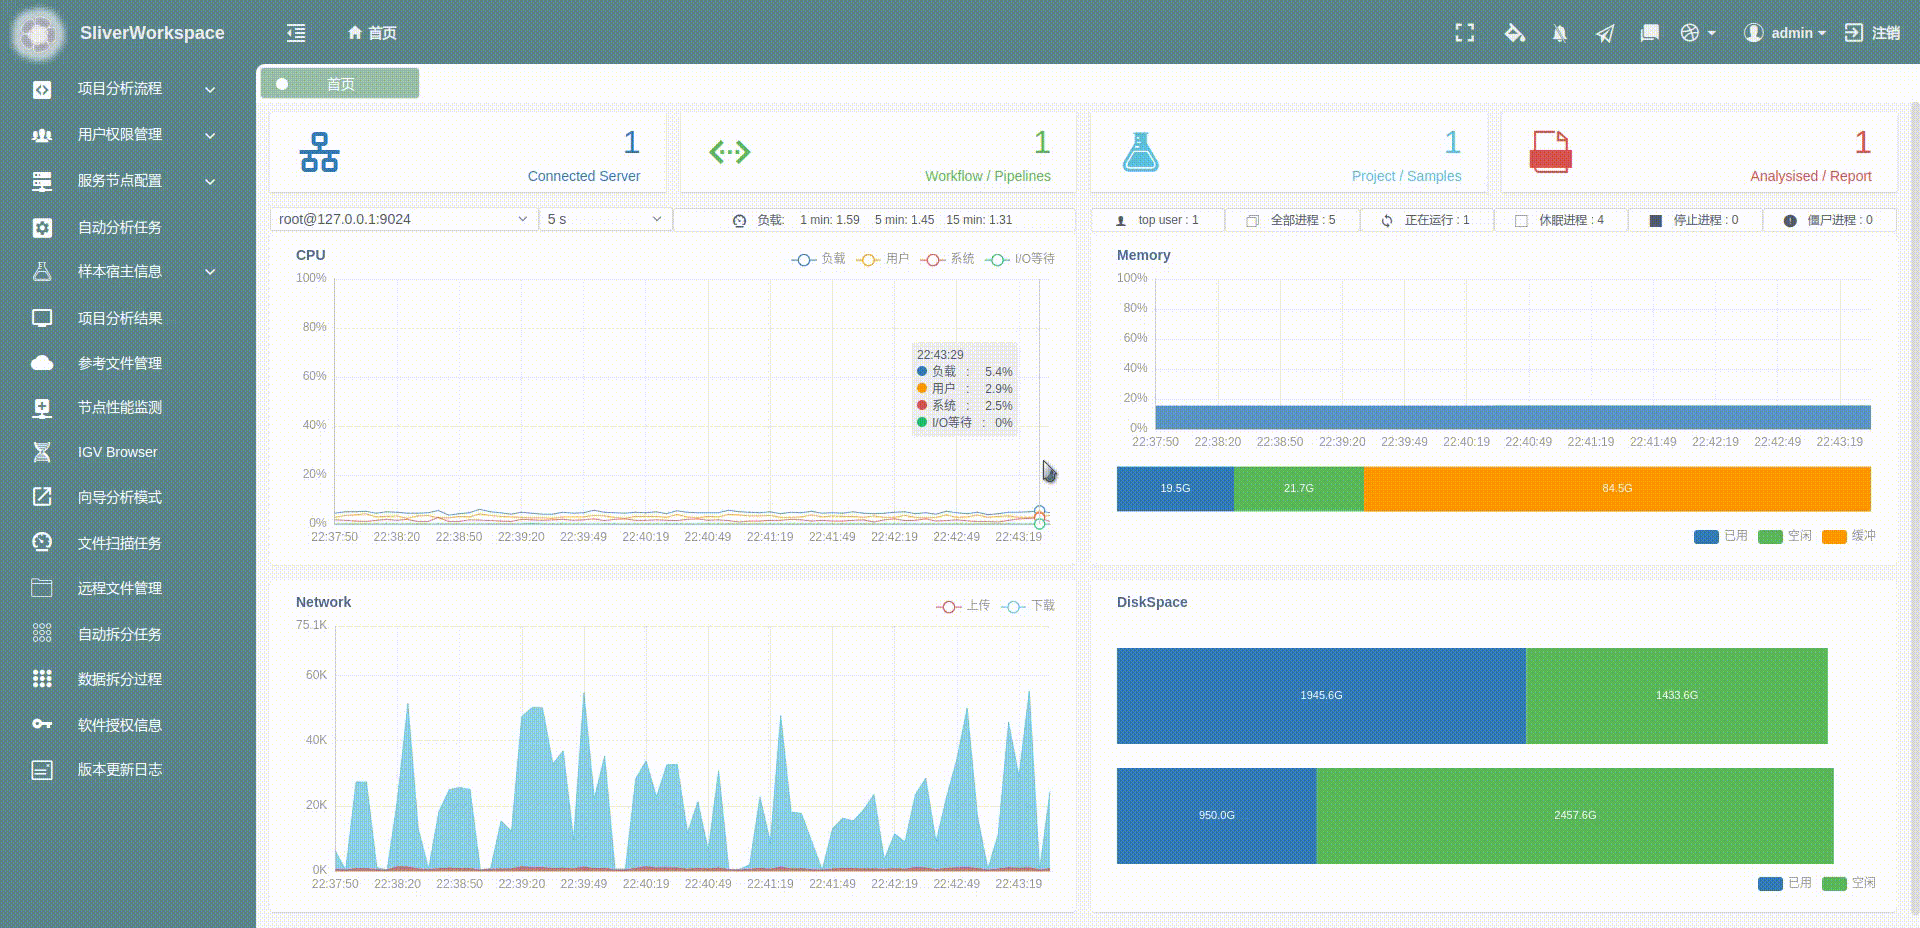Screen dimensions: 1920x928
Task: Expand 项目分析流程 chevron
Action: tap(210, 89)
